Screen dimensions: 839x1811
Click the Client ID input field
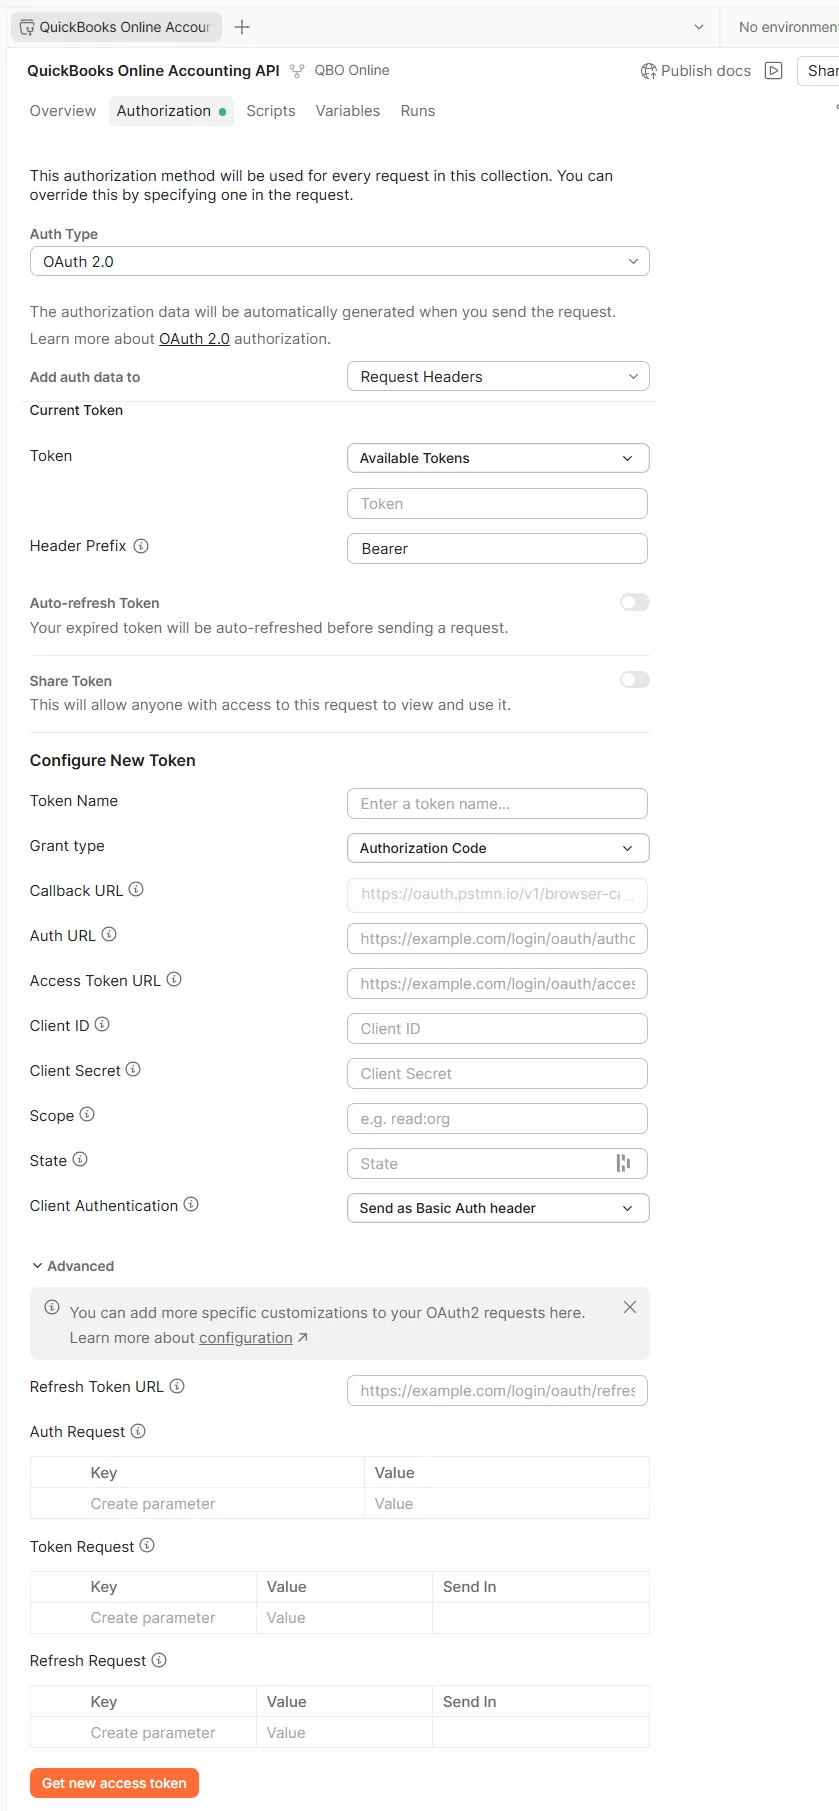pyautogui.click(x=498, y=1029)
